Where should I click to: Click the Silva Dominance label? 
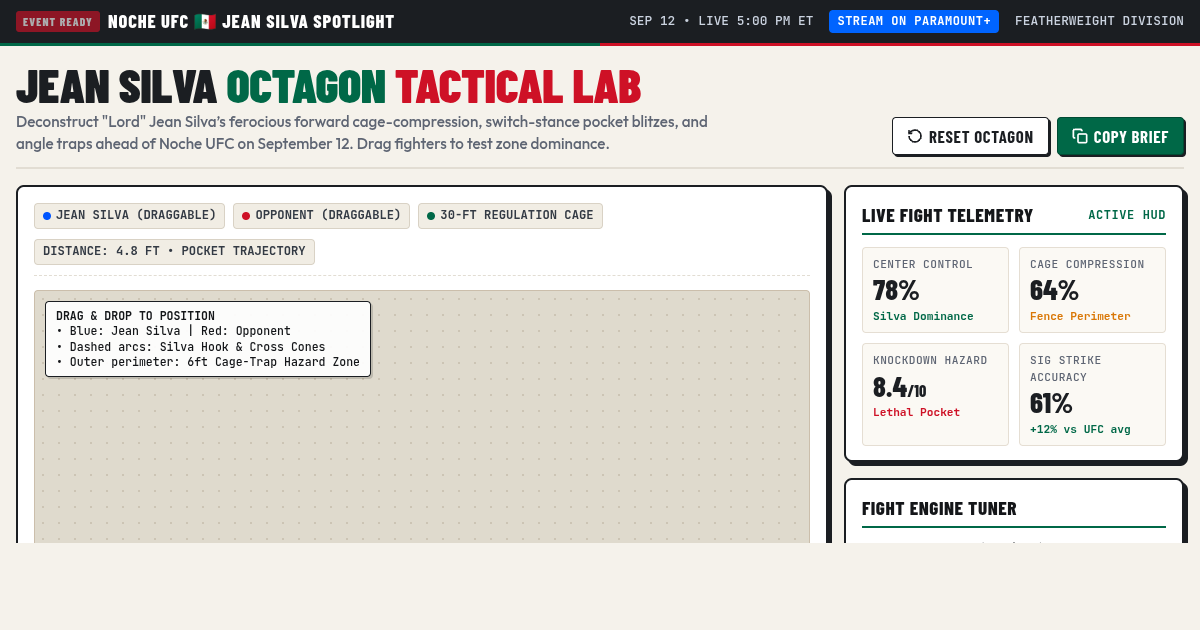point(923,316)
